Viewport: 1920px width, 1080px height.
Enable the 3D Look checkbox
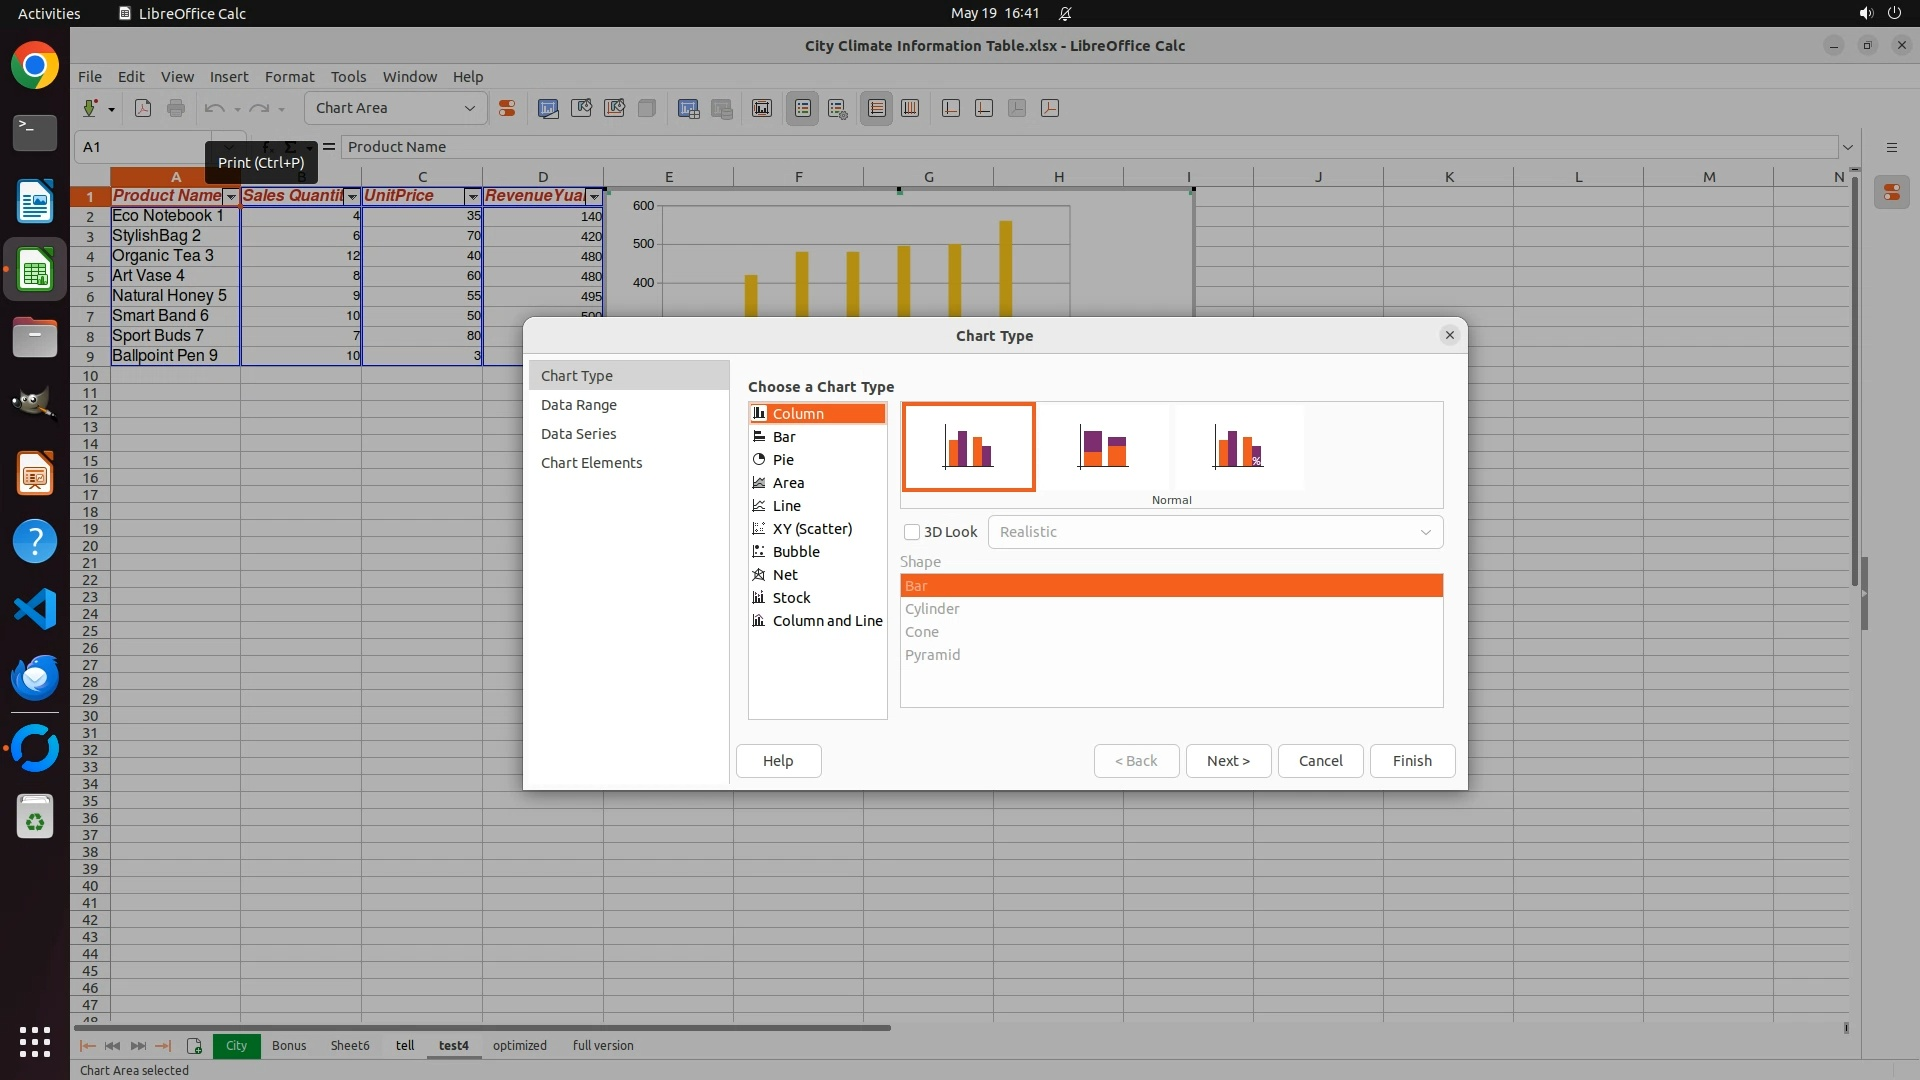[912, 532]
